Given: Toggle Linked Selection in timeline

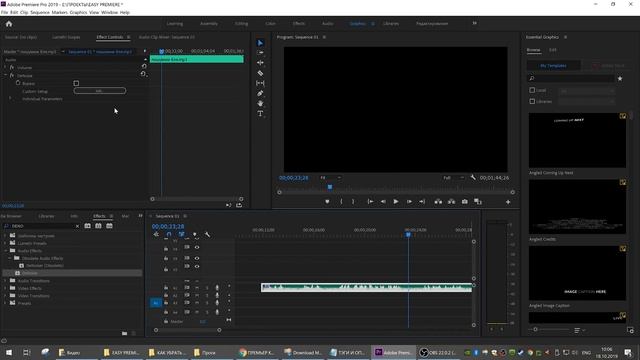Looking at the screenshot, I should coord(182,235).
